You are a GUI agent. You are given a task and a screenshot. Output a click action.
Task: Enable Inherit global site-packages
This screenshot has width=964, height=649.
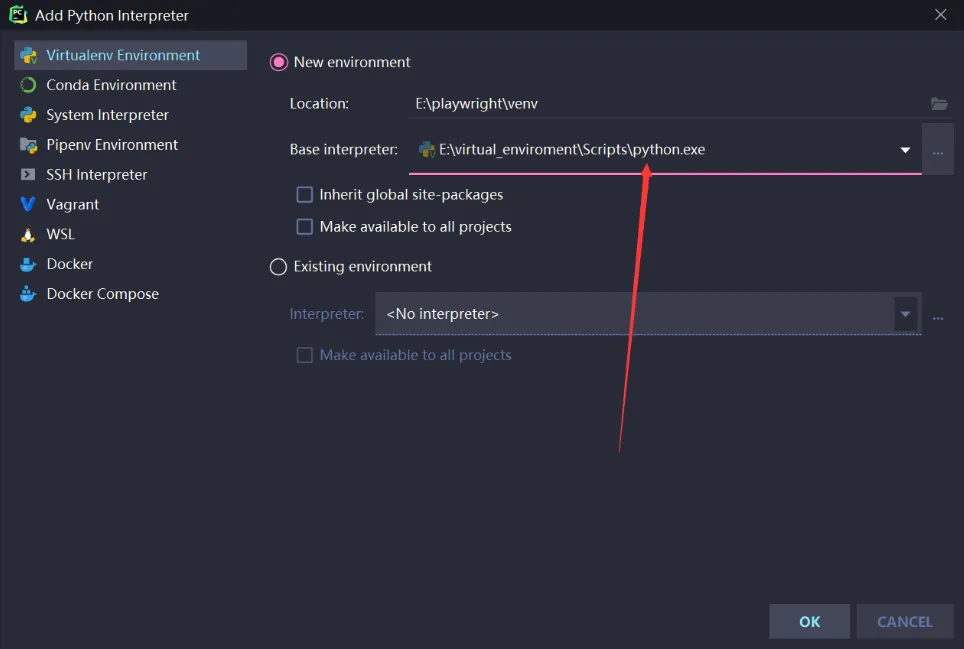[305, 195]
